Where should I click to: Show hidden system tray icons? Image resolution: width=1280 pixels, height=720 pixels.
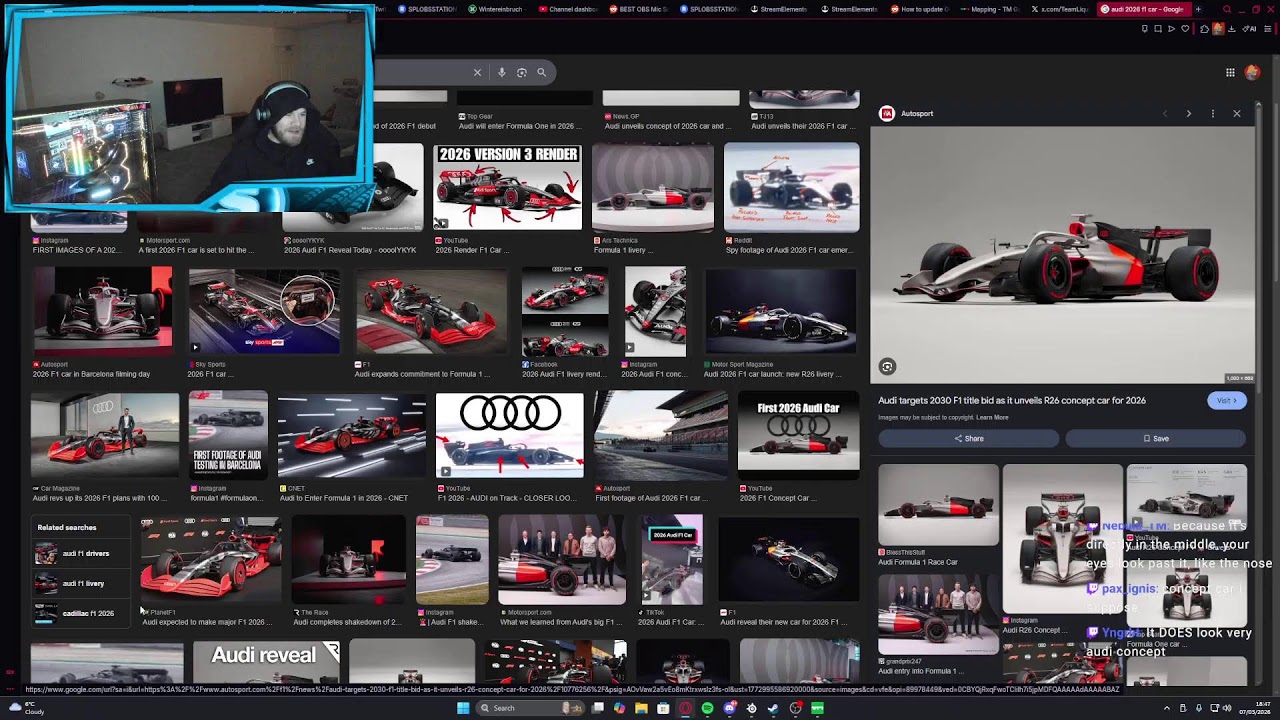click(x=1166, y=708)
